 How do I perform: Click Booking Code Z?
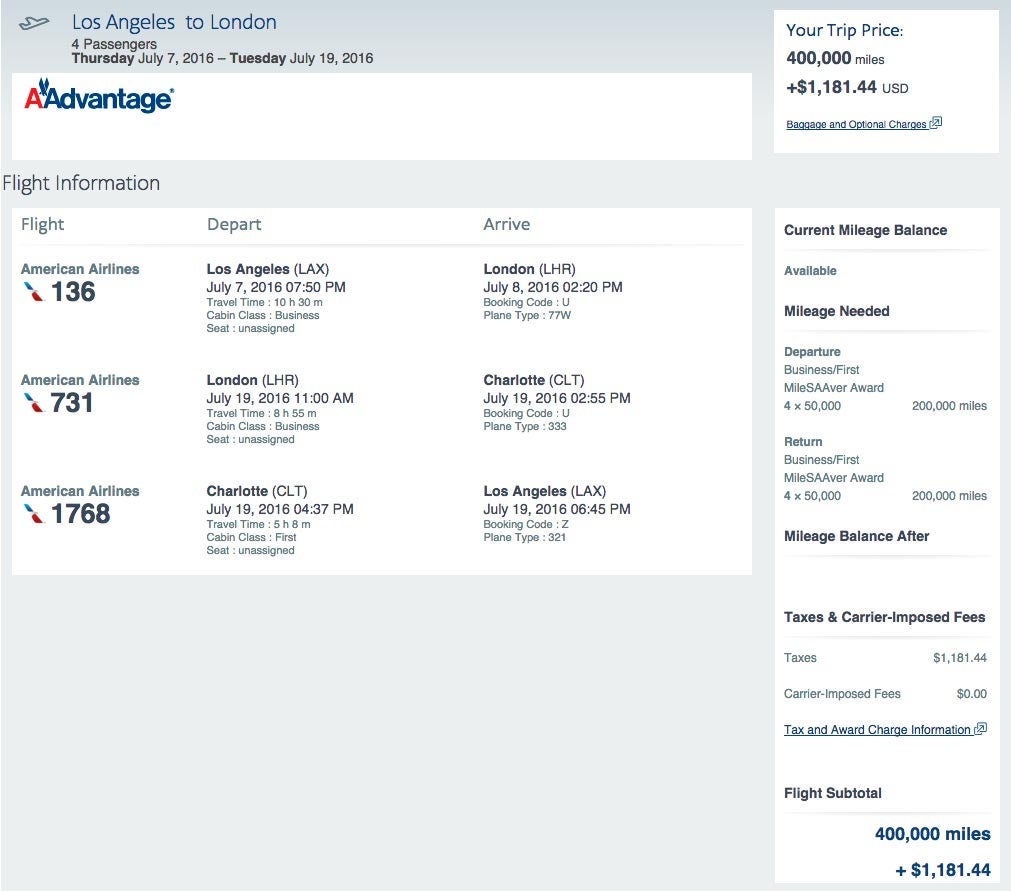525,524
